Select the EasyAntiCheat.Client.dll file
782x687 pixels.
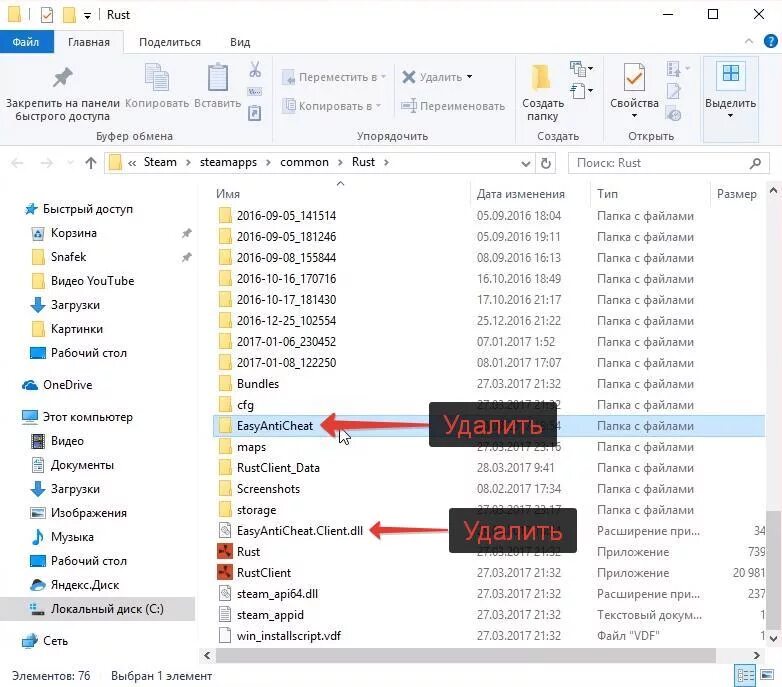300,530
